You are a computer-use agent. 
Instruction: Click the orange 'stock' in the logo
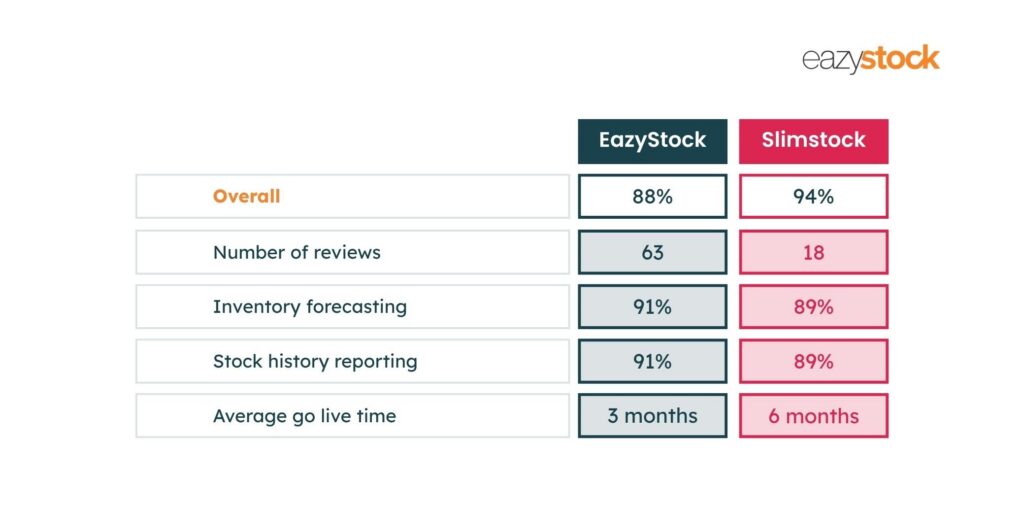click(x=900, y=58)
